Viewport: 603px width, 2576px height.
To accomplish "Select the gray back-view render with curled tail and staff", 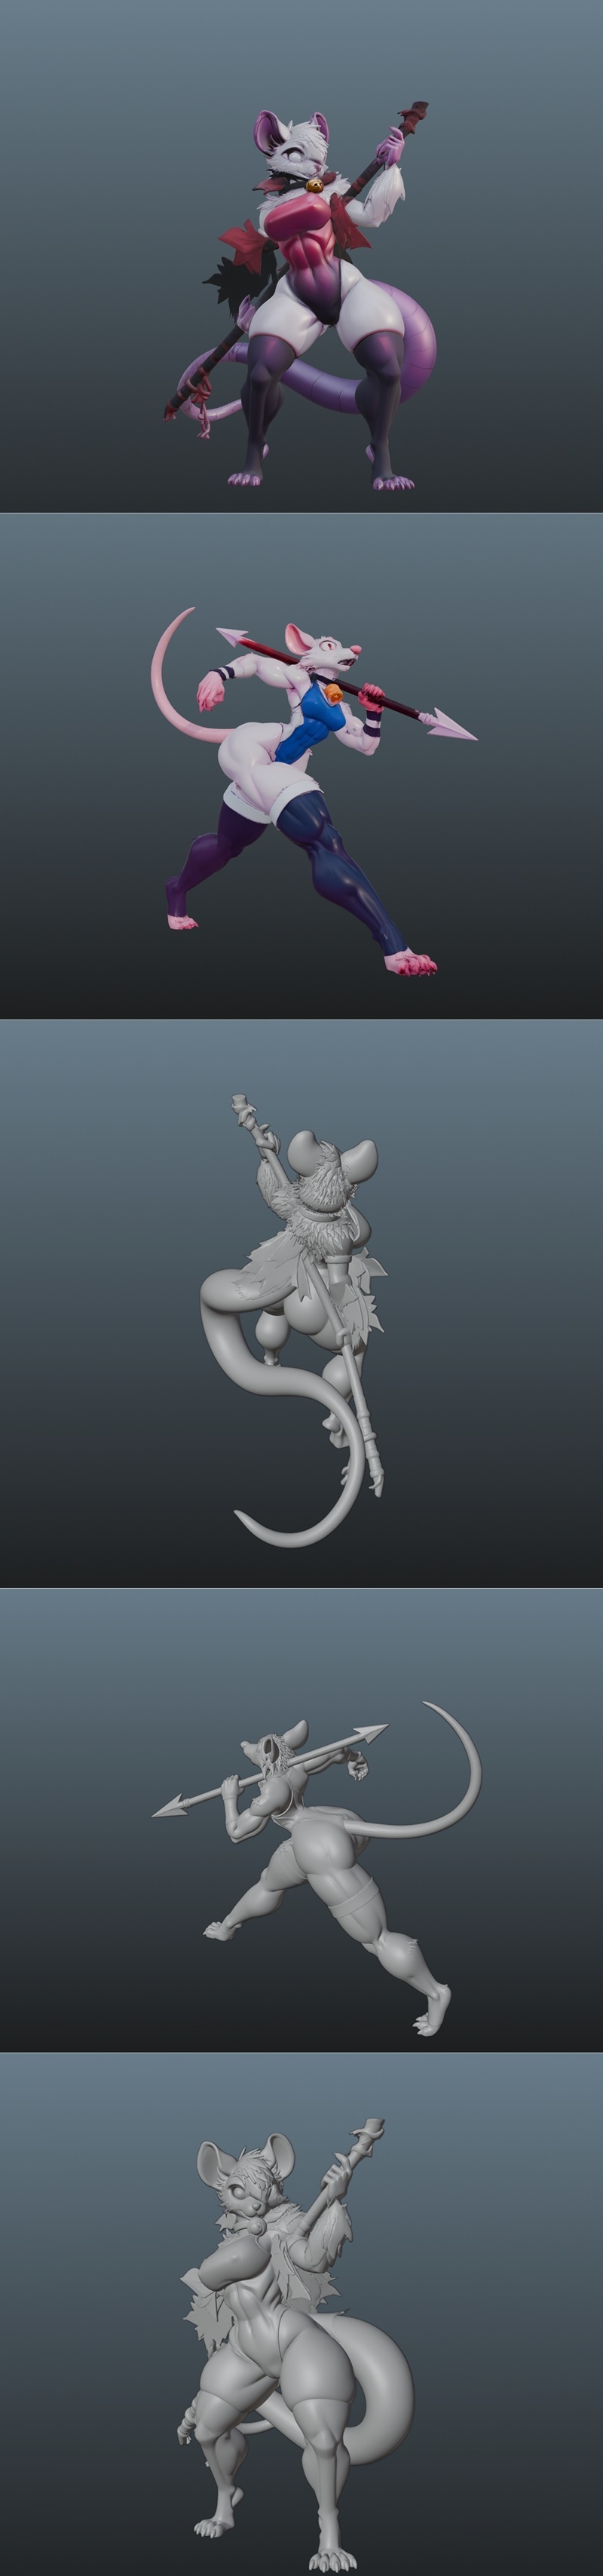I will pos(301,1303).
